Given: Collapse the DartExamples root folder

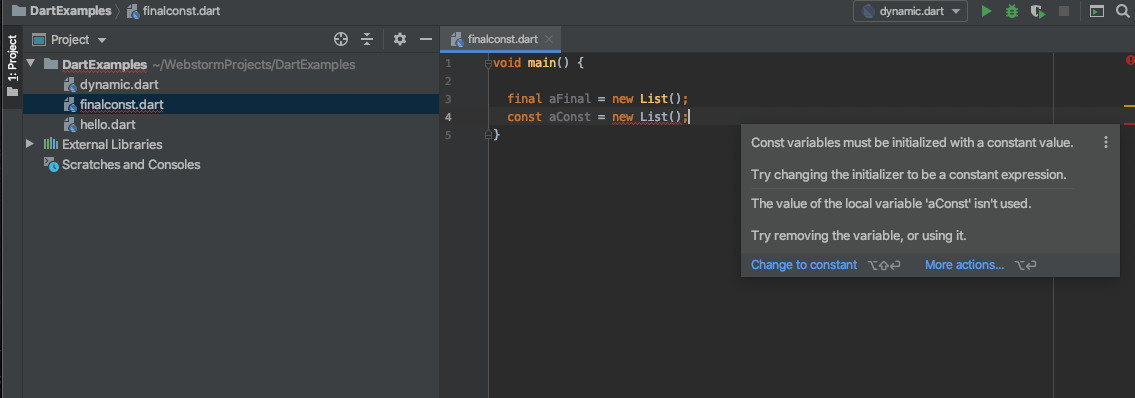Looking at the screenshot, I should [x=30, y=64].
